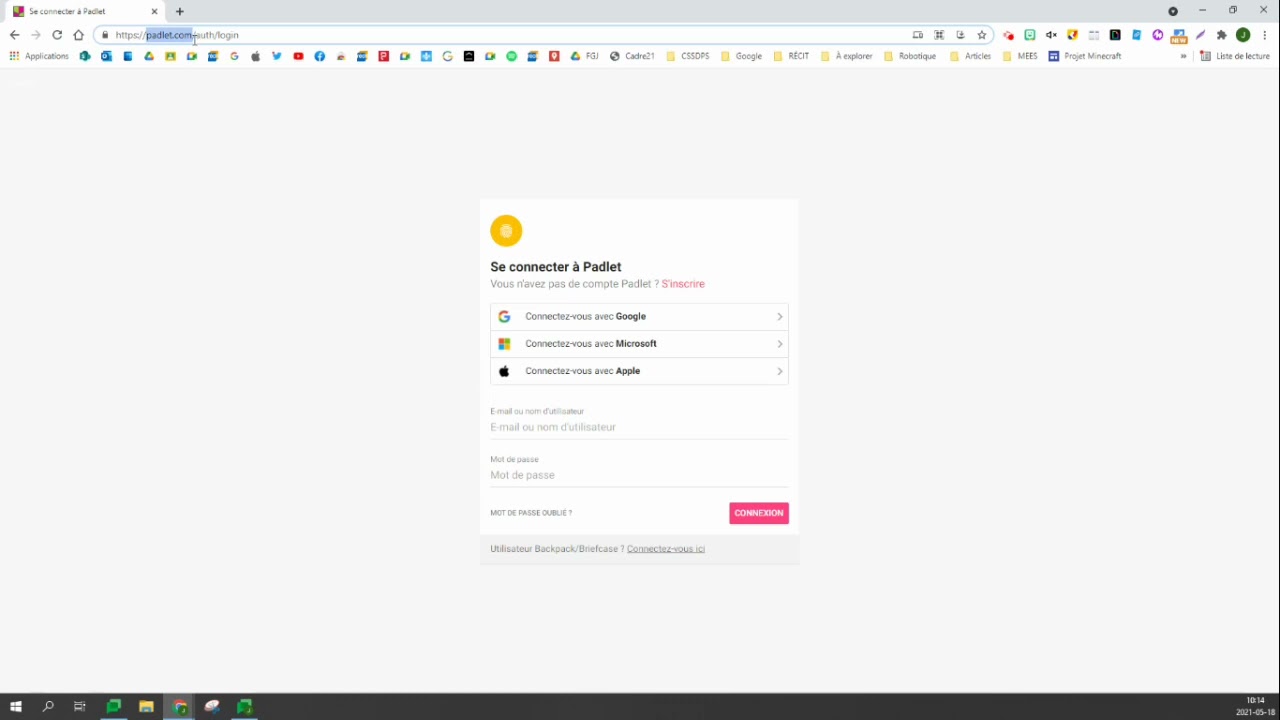Click the browser address bar URL
The image size is (1280, 720).
(x=177, y=35)
